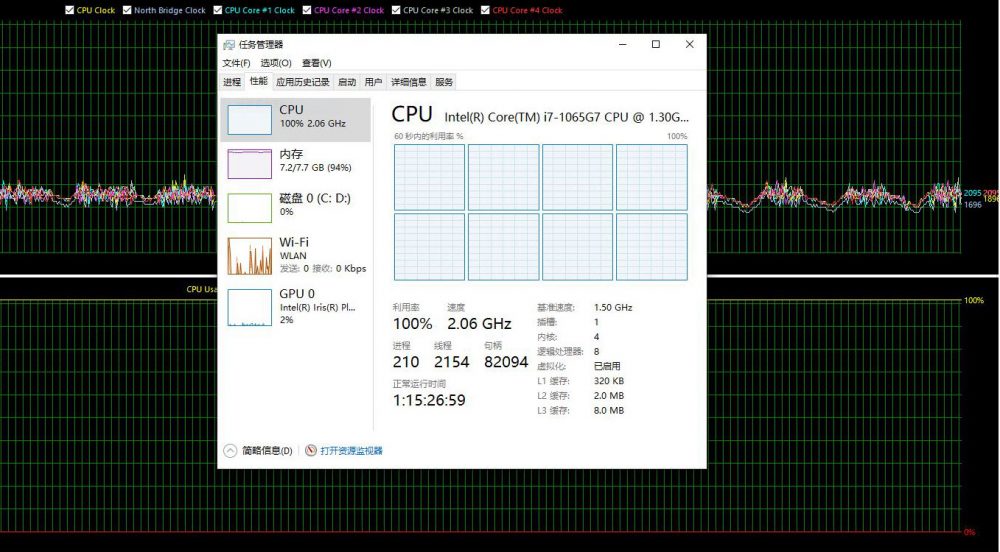Select the Wi-Fi activity graph thumbnail

(x=249, y=256)
